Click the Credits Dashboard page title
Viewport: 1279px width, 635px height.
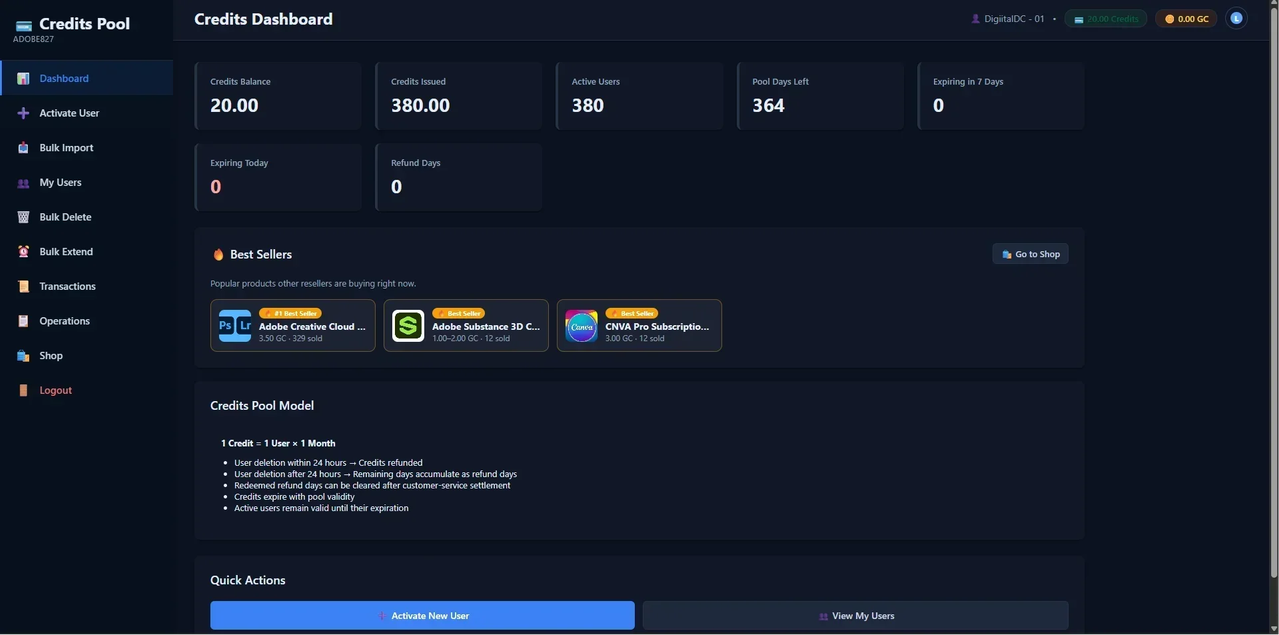click(263, 19)
